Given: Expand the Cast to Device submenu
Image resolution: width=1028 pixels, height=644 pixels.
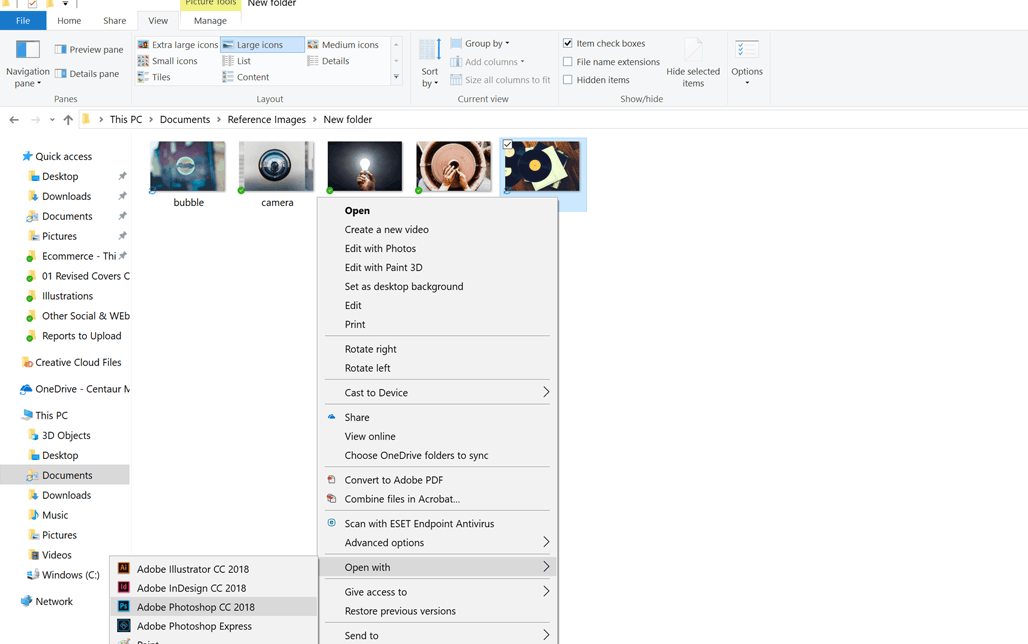Looking at the screenshot, I should coord(444,393).
